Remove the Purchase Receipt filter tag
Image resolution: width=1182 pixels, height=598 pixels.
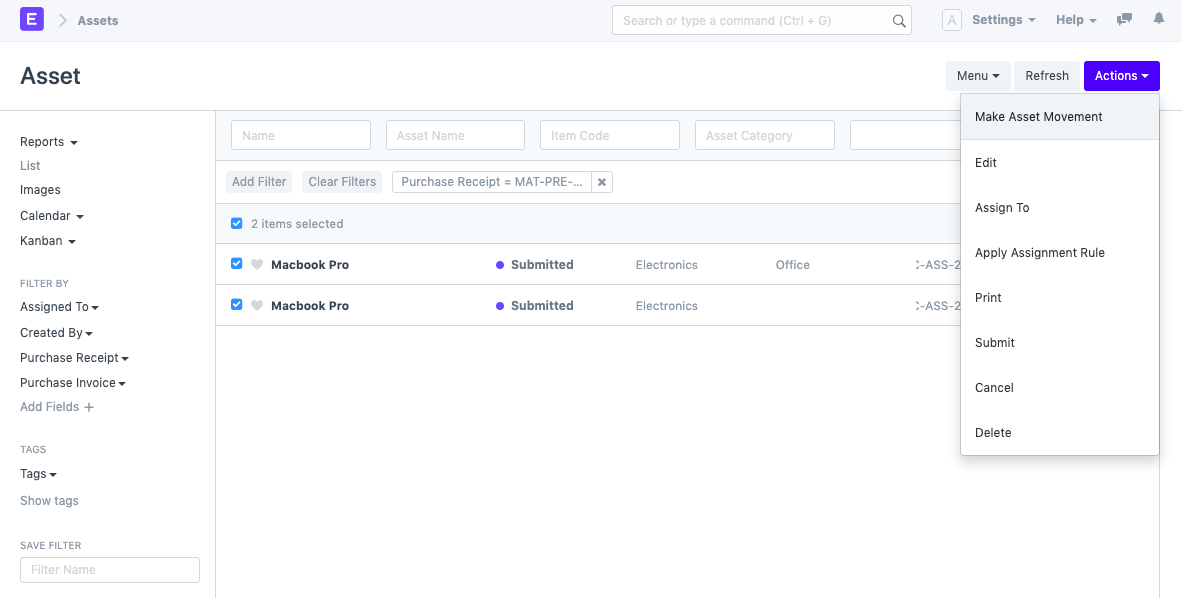coord(601,182)
